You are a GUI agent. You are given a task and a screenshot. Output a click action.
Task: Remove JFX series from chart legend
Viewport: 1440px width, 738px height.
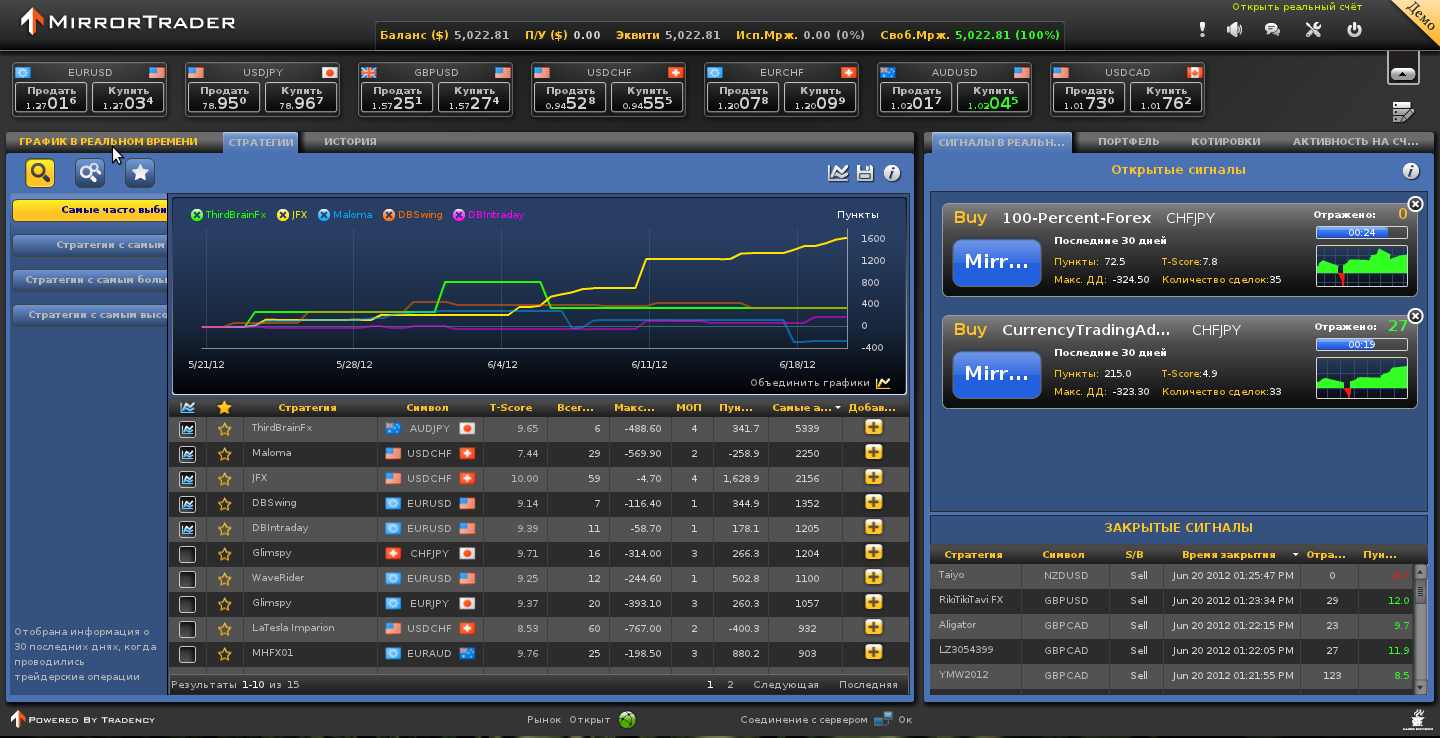click(x=283, y=215)
